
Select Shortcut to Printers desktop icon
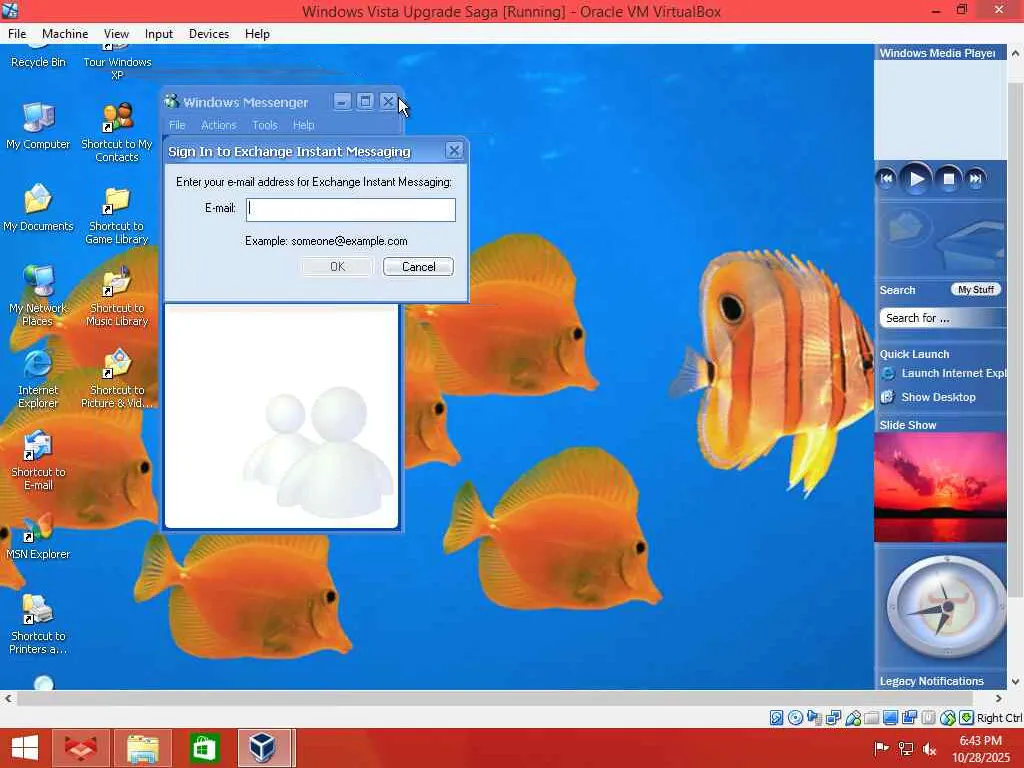pos(38,624)
